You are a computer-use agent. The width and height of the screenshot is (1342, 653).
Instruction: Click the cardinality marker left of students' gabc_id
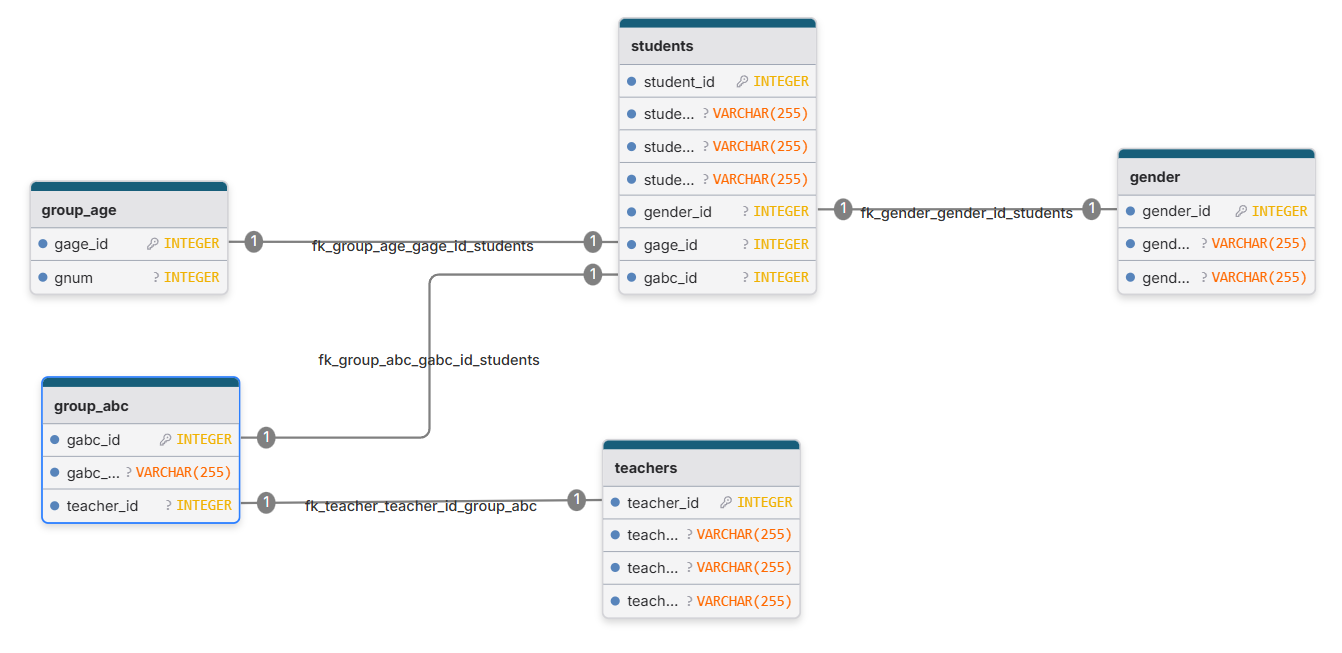click(x=593, y=274)
